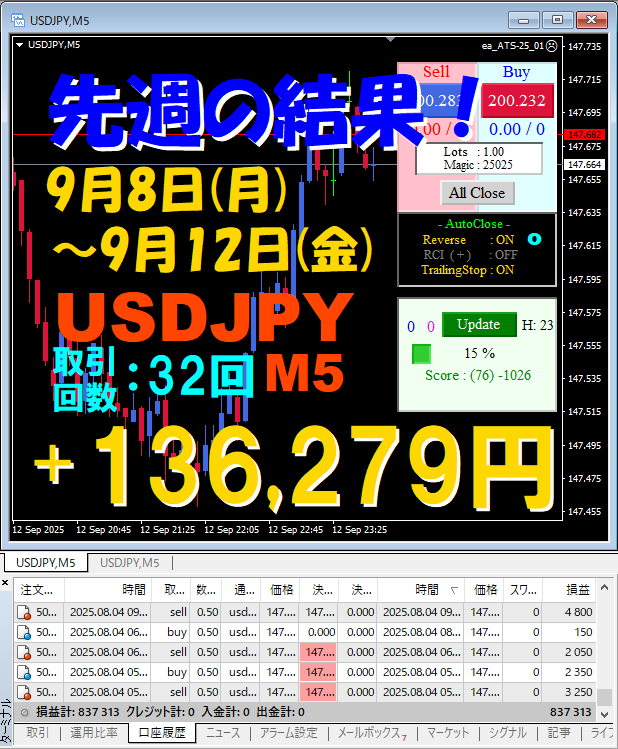This screenshot has width=618, height=749.
Task: Click the summary circle icon beside 損益計
Action: 24,712
